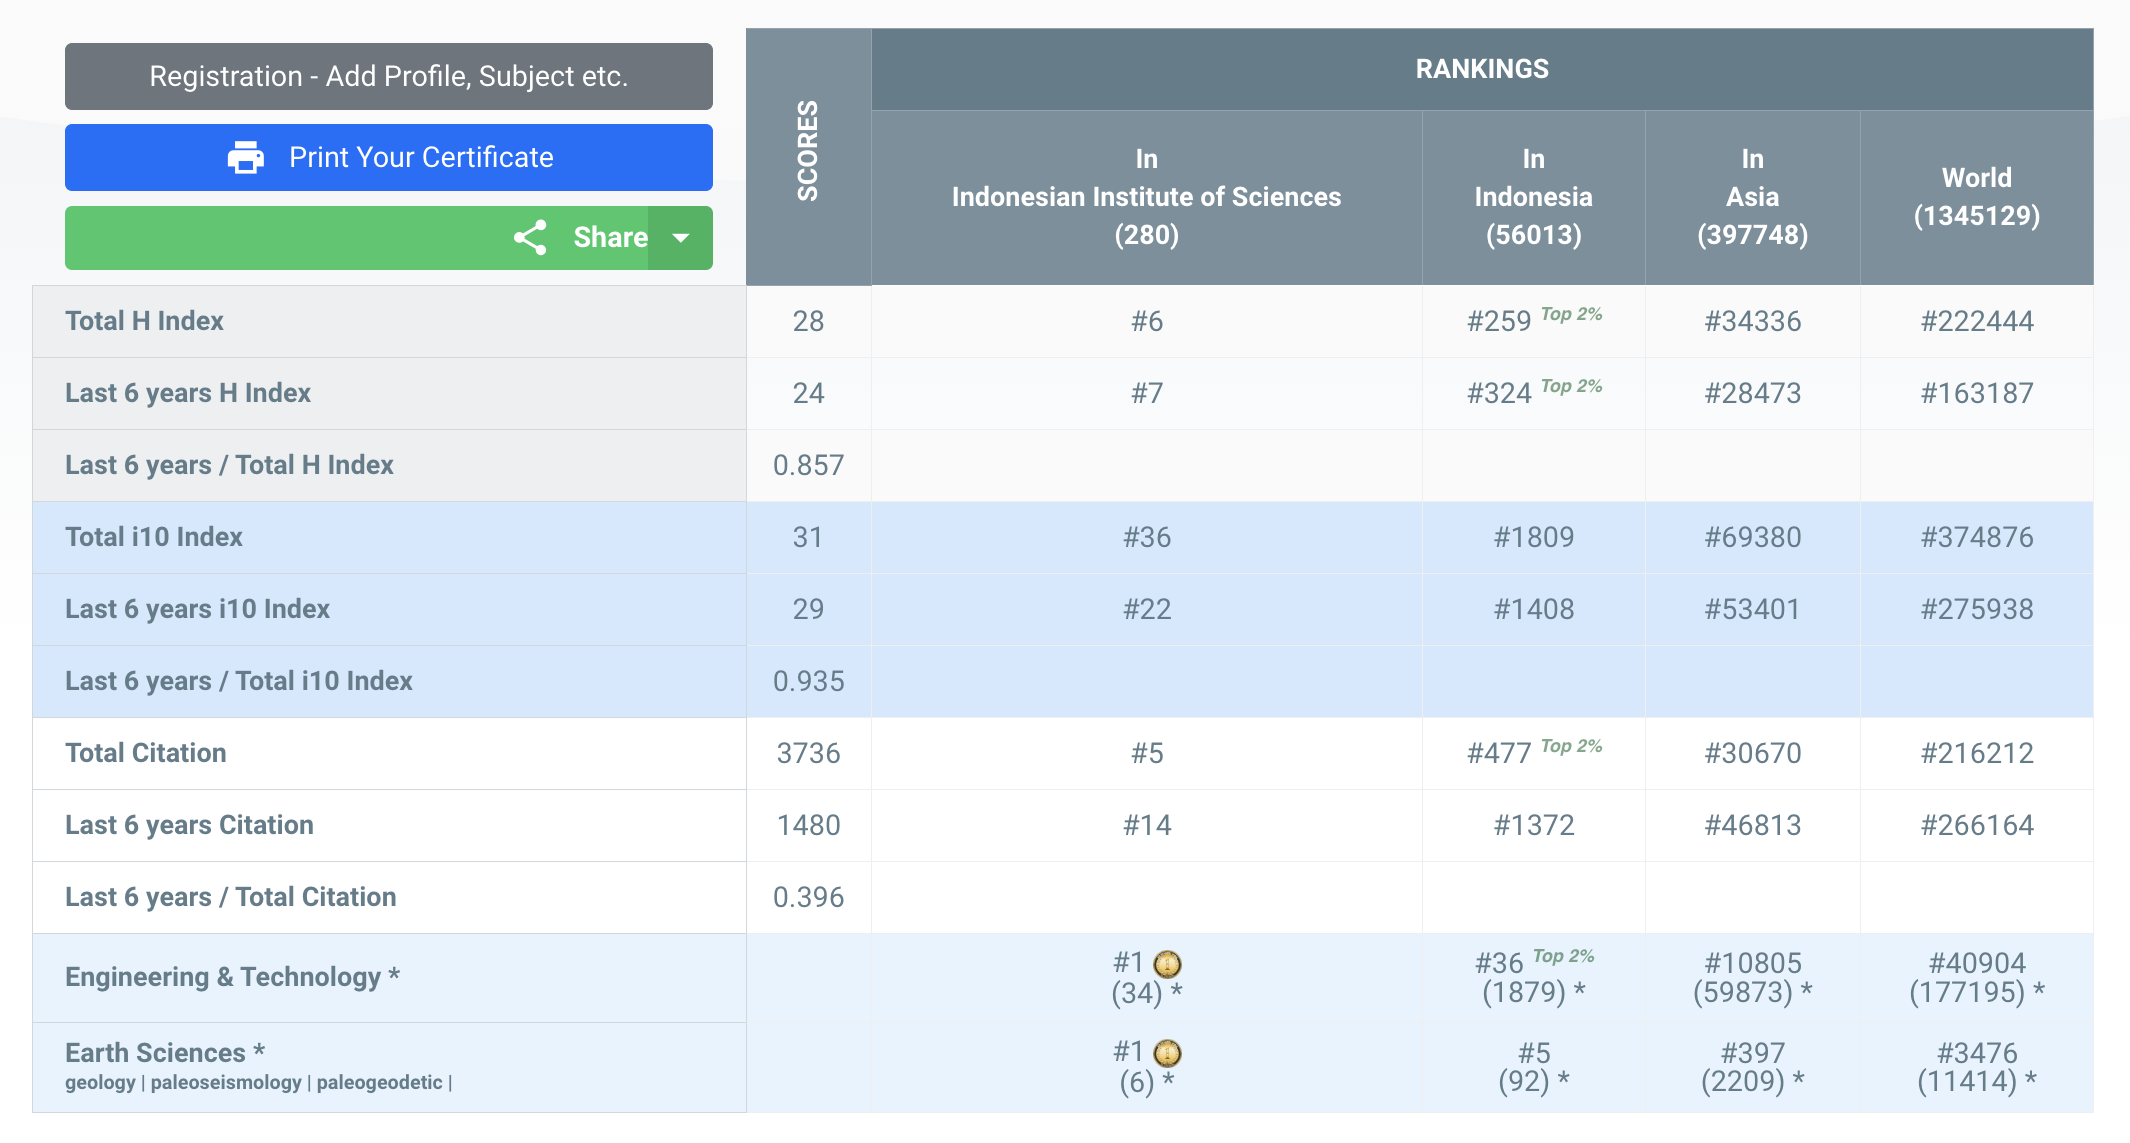Click the Last 6 years i10 score 29

coord(808,609)
